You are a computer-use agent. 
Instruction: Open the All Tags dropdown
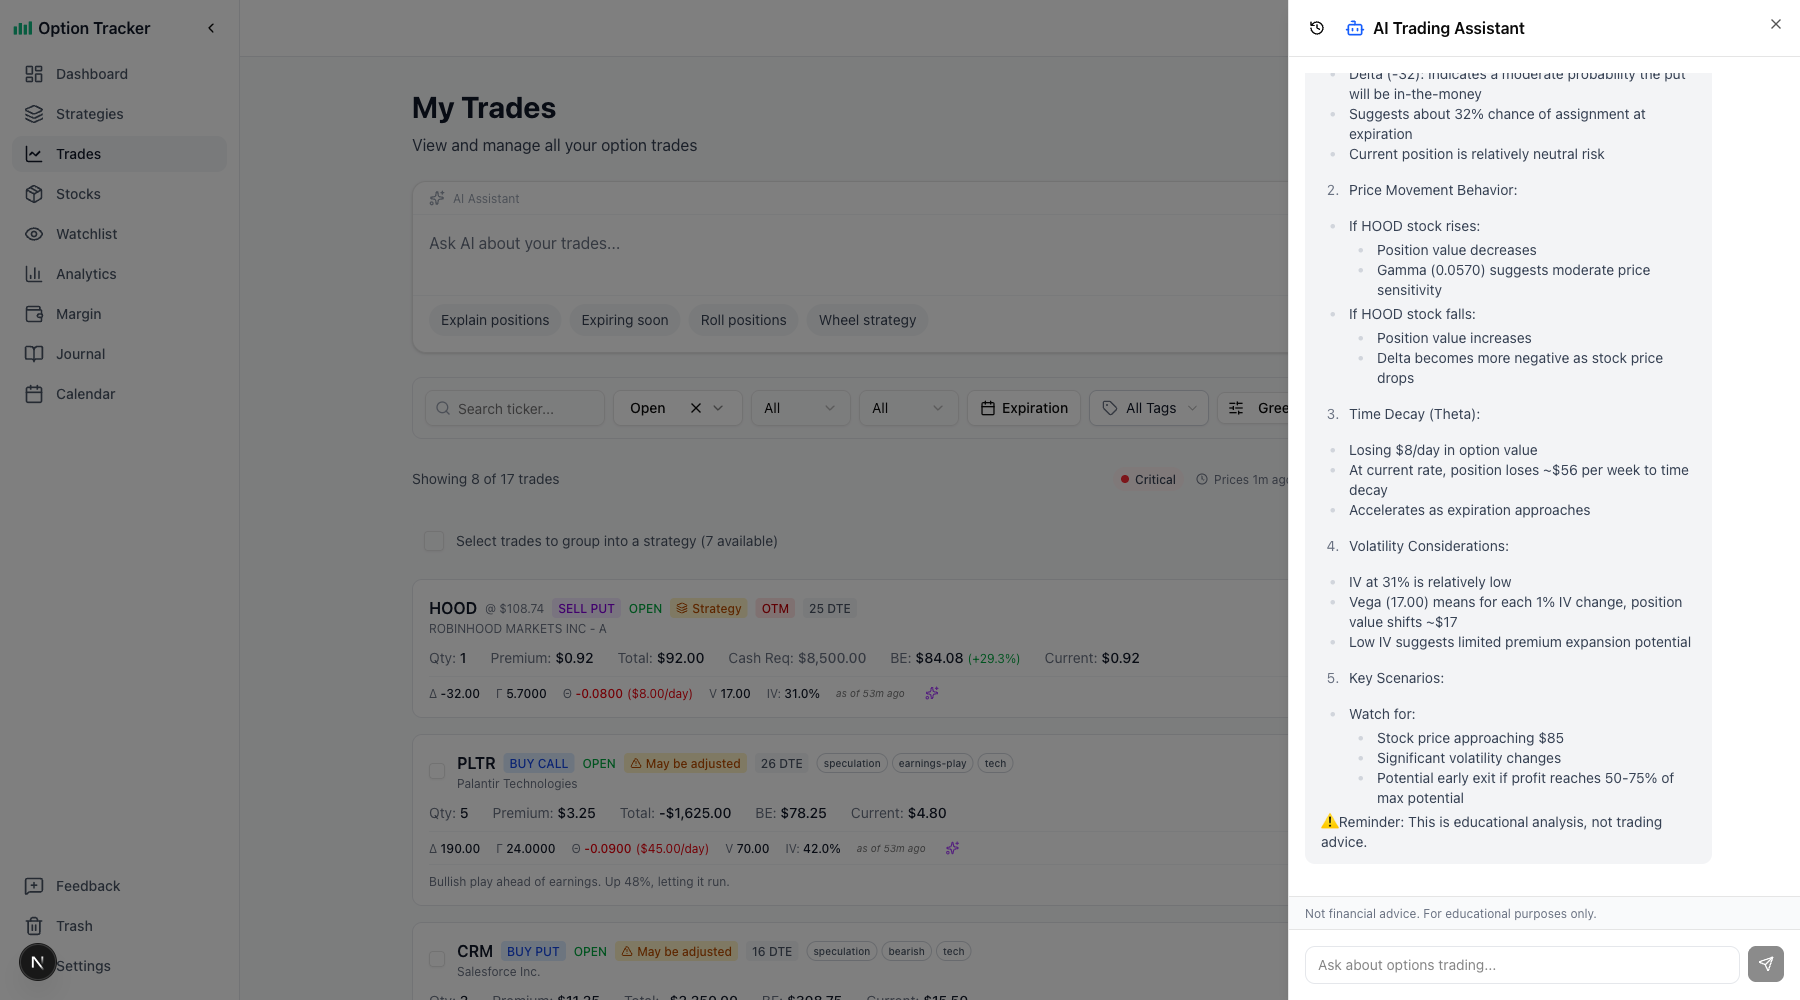pyautogui.click(x=1149, y=408)
